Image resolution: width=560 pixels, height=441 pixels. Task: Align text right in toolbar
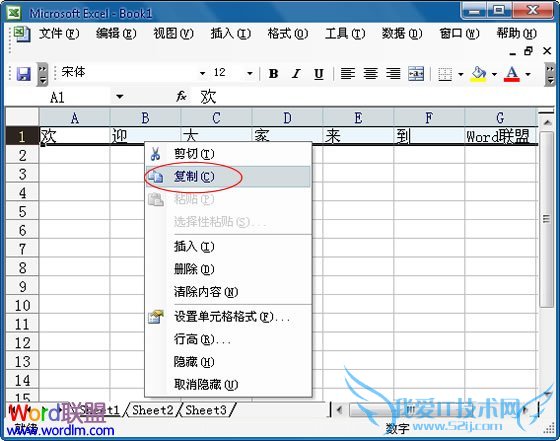(393, 74)
